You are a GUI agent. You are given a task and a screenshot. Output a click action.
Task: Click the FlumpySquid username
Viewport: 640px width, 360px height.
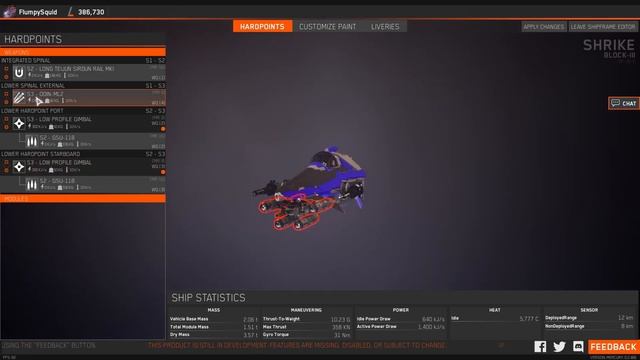click(x=38, y=12)
